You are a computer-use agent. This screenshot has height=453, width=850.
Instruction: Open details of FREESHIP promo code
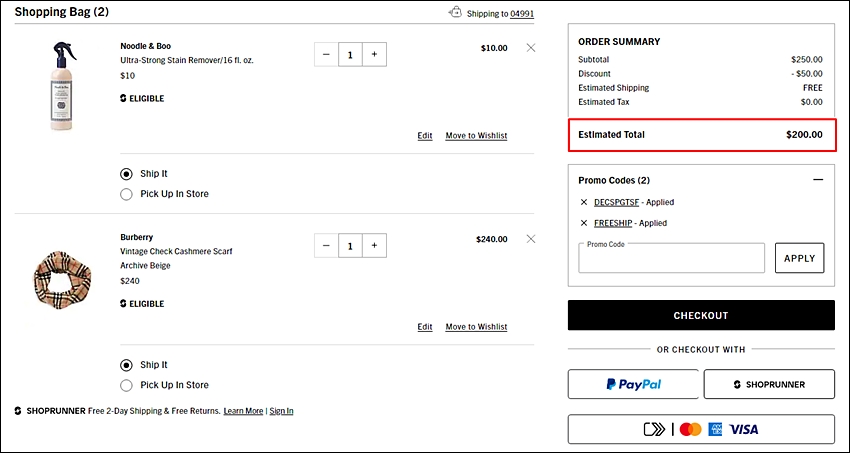click(x=613, y=223)
